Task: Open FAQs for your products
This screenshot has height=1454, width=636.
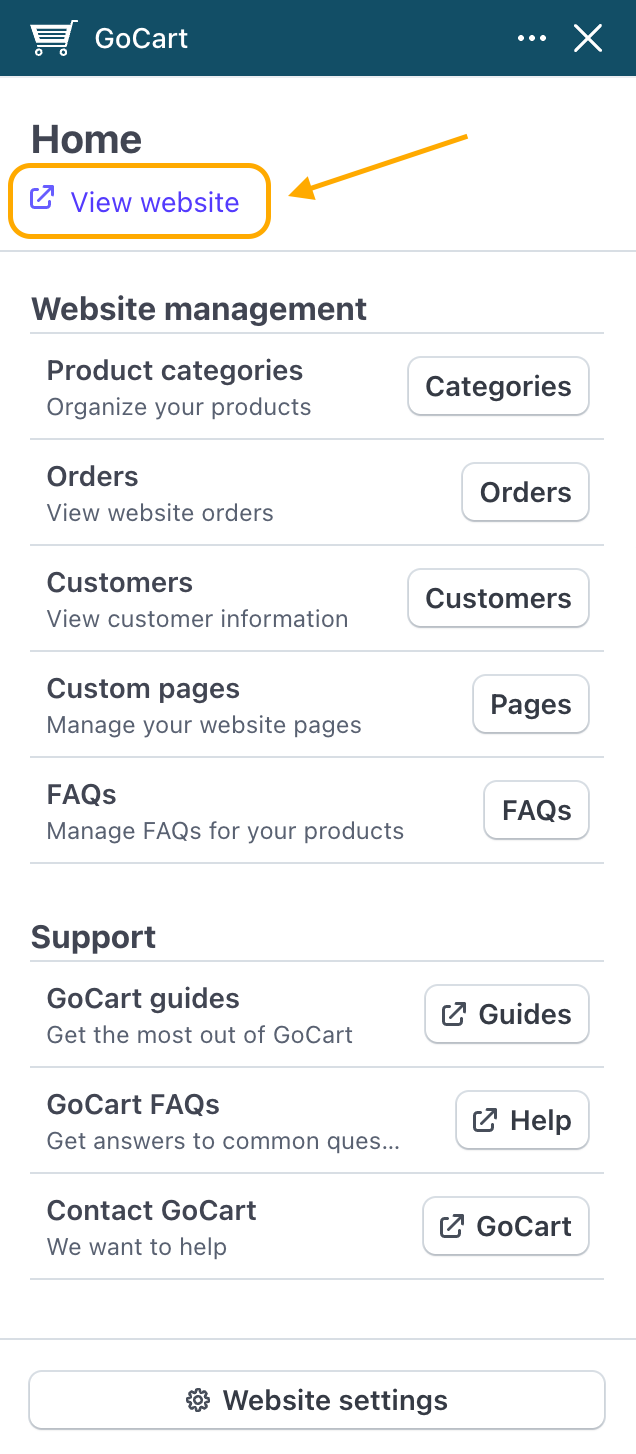Action: tap(536, 810)
